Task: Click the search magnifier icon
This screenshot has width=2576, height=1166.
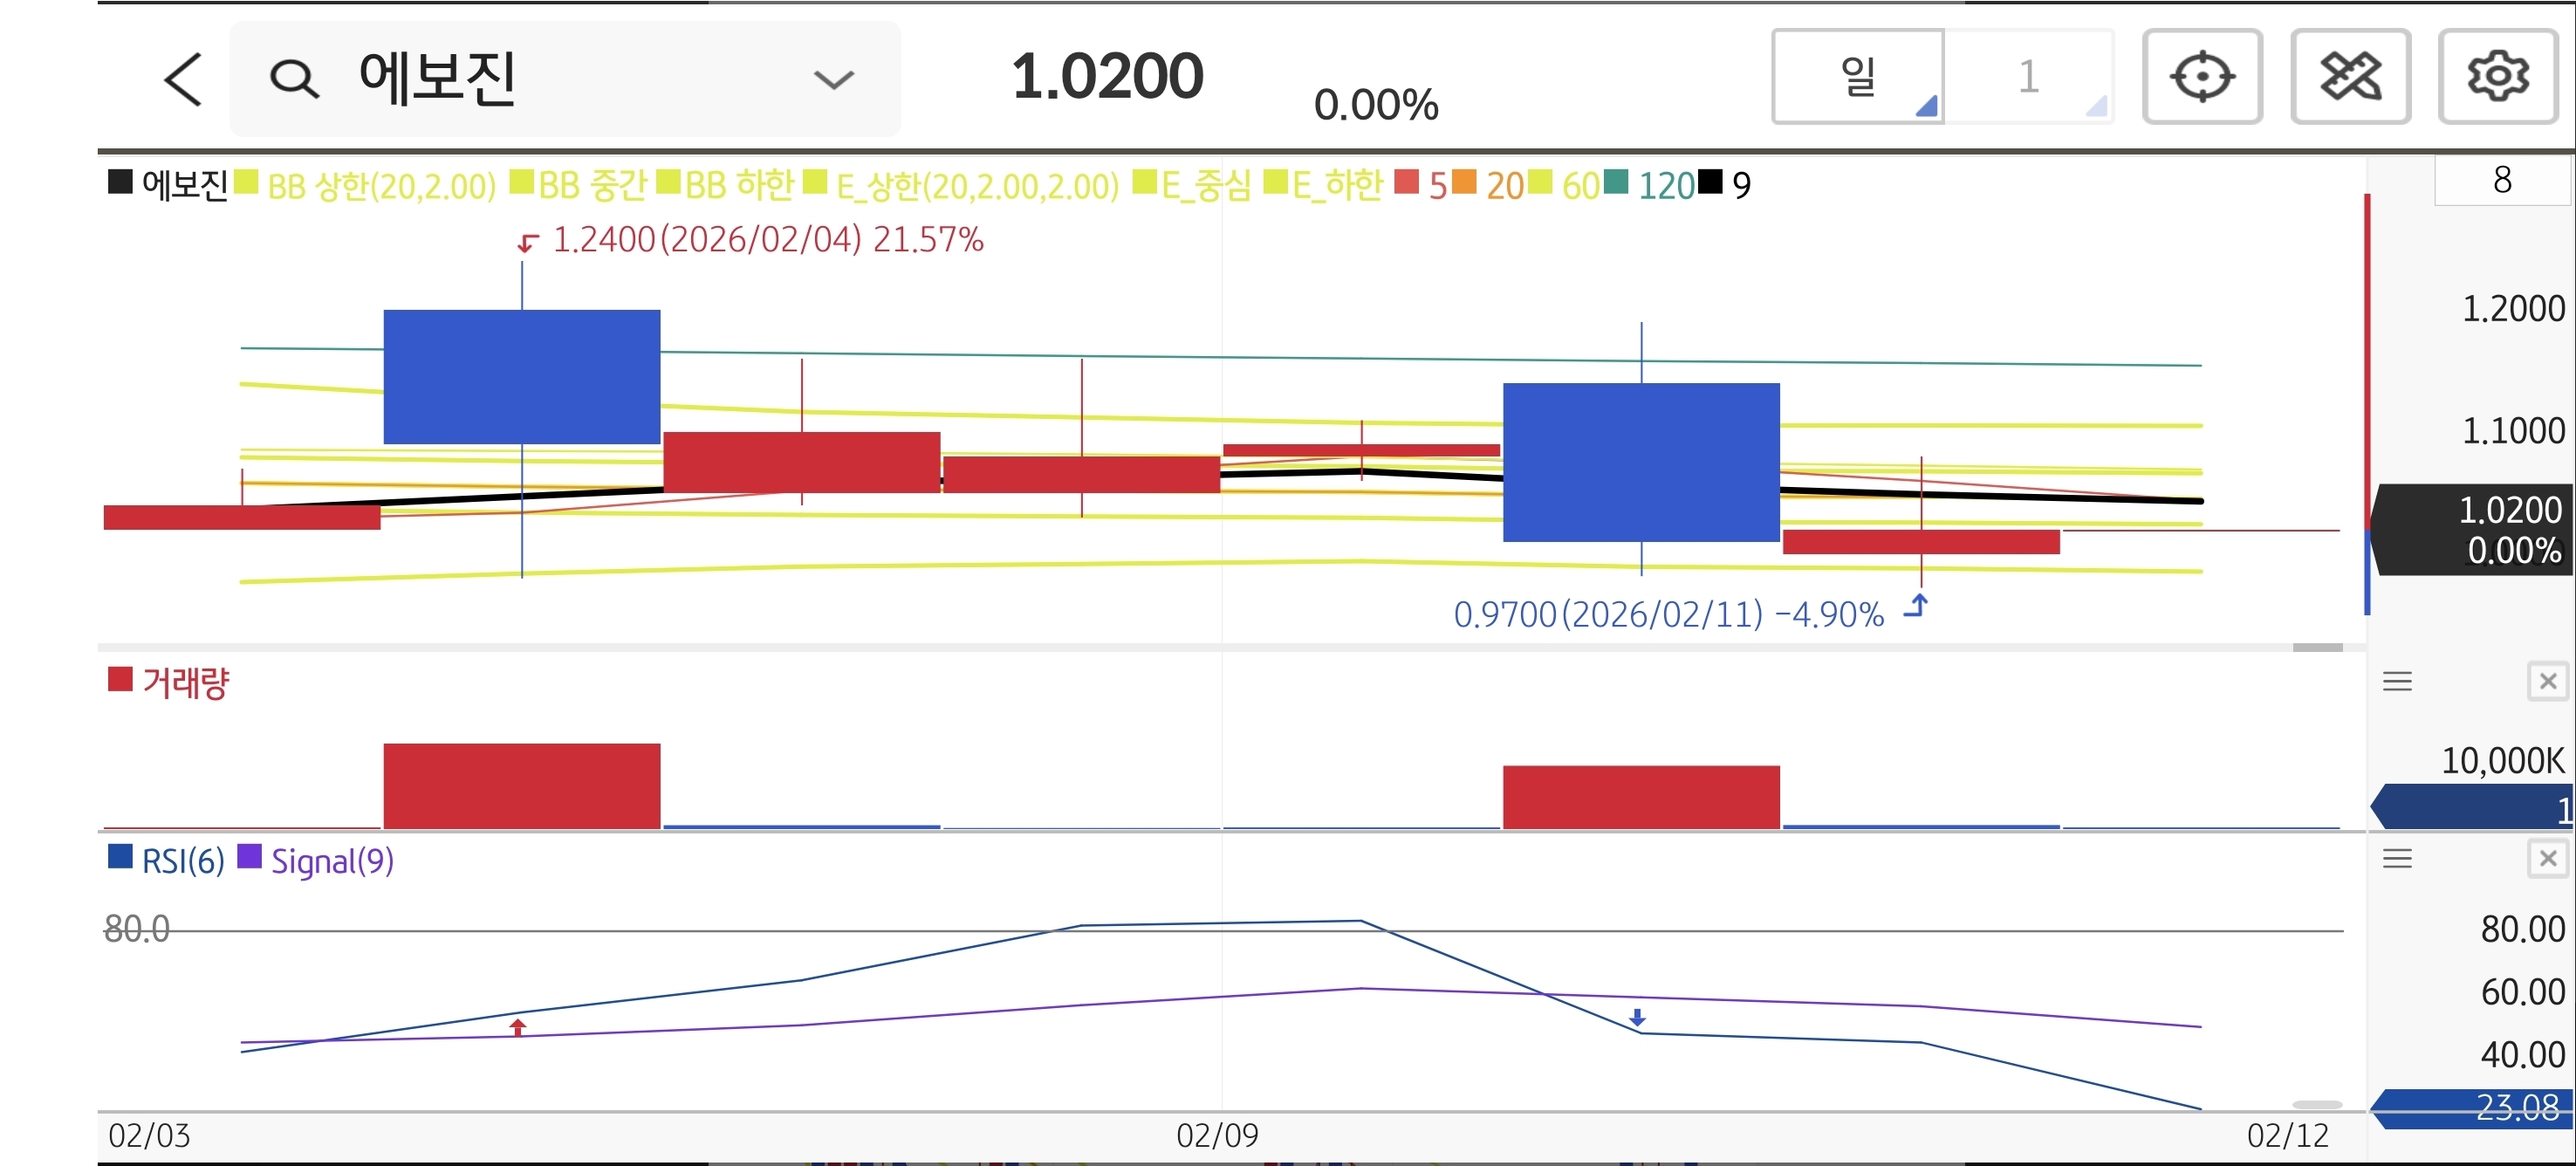Action: click(x=294, y=79)
